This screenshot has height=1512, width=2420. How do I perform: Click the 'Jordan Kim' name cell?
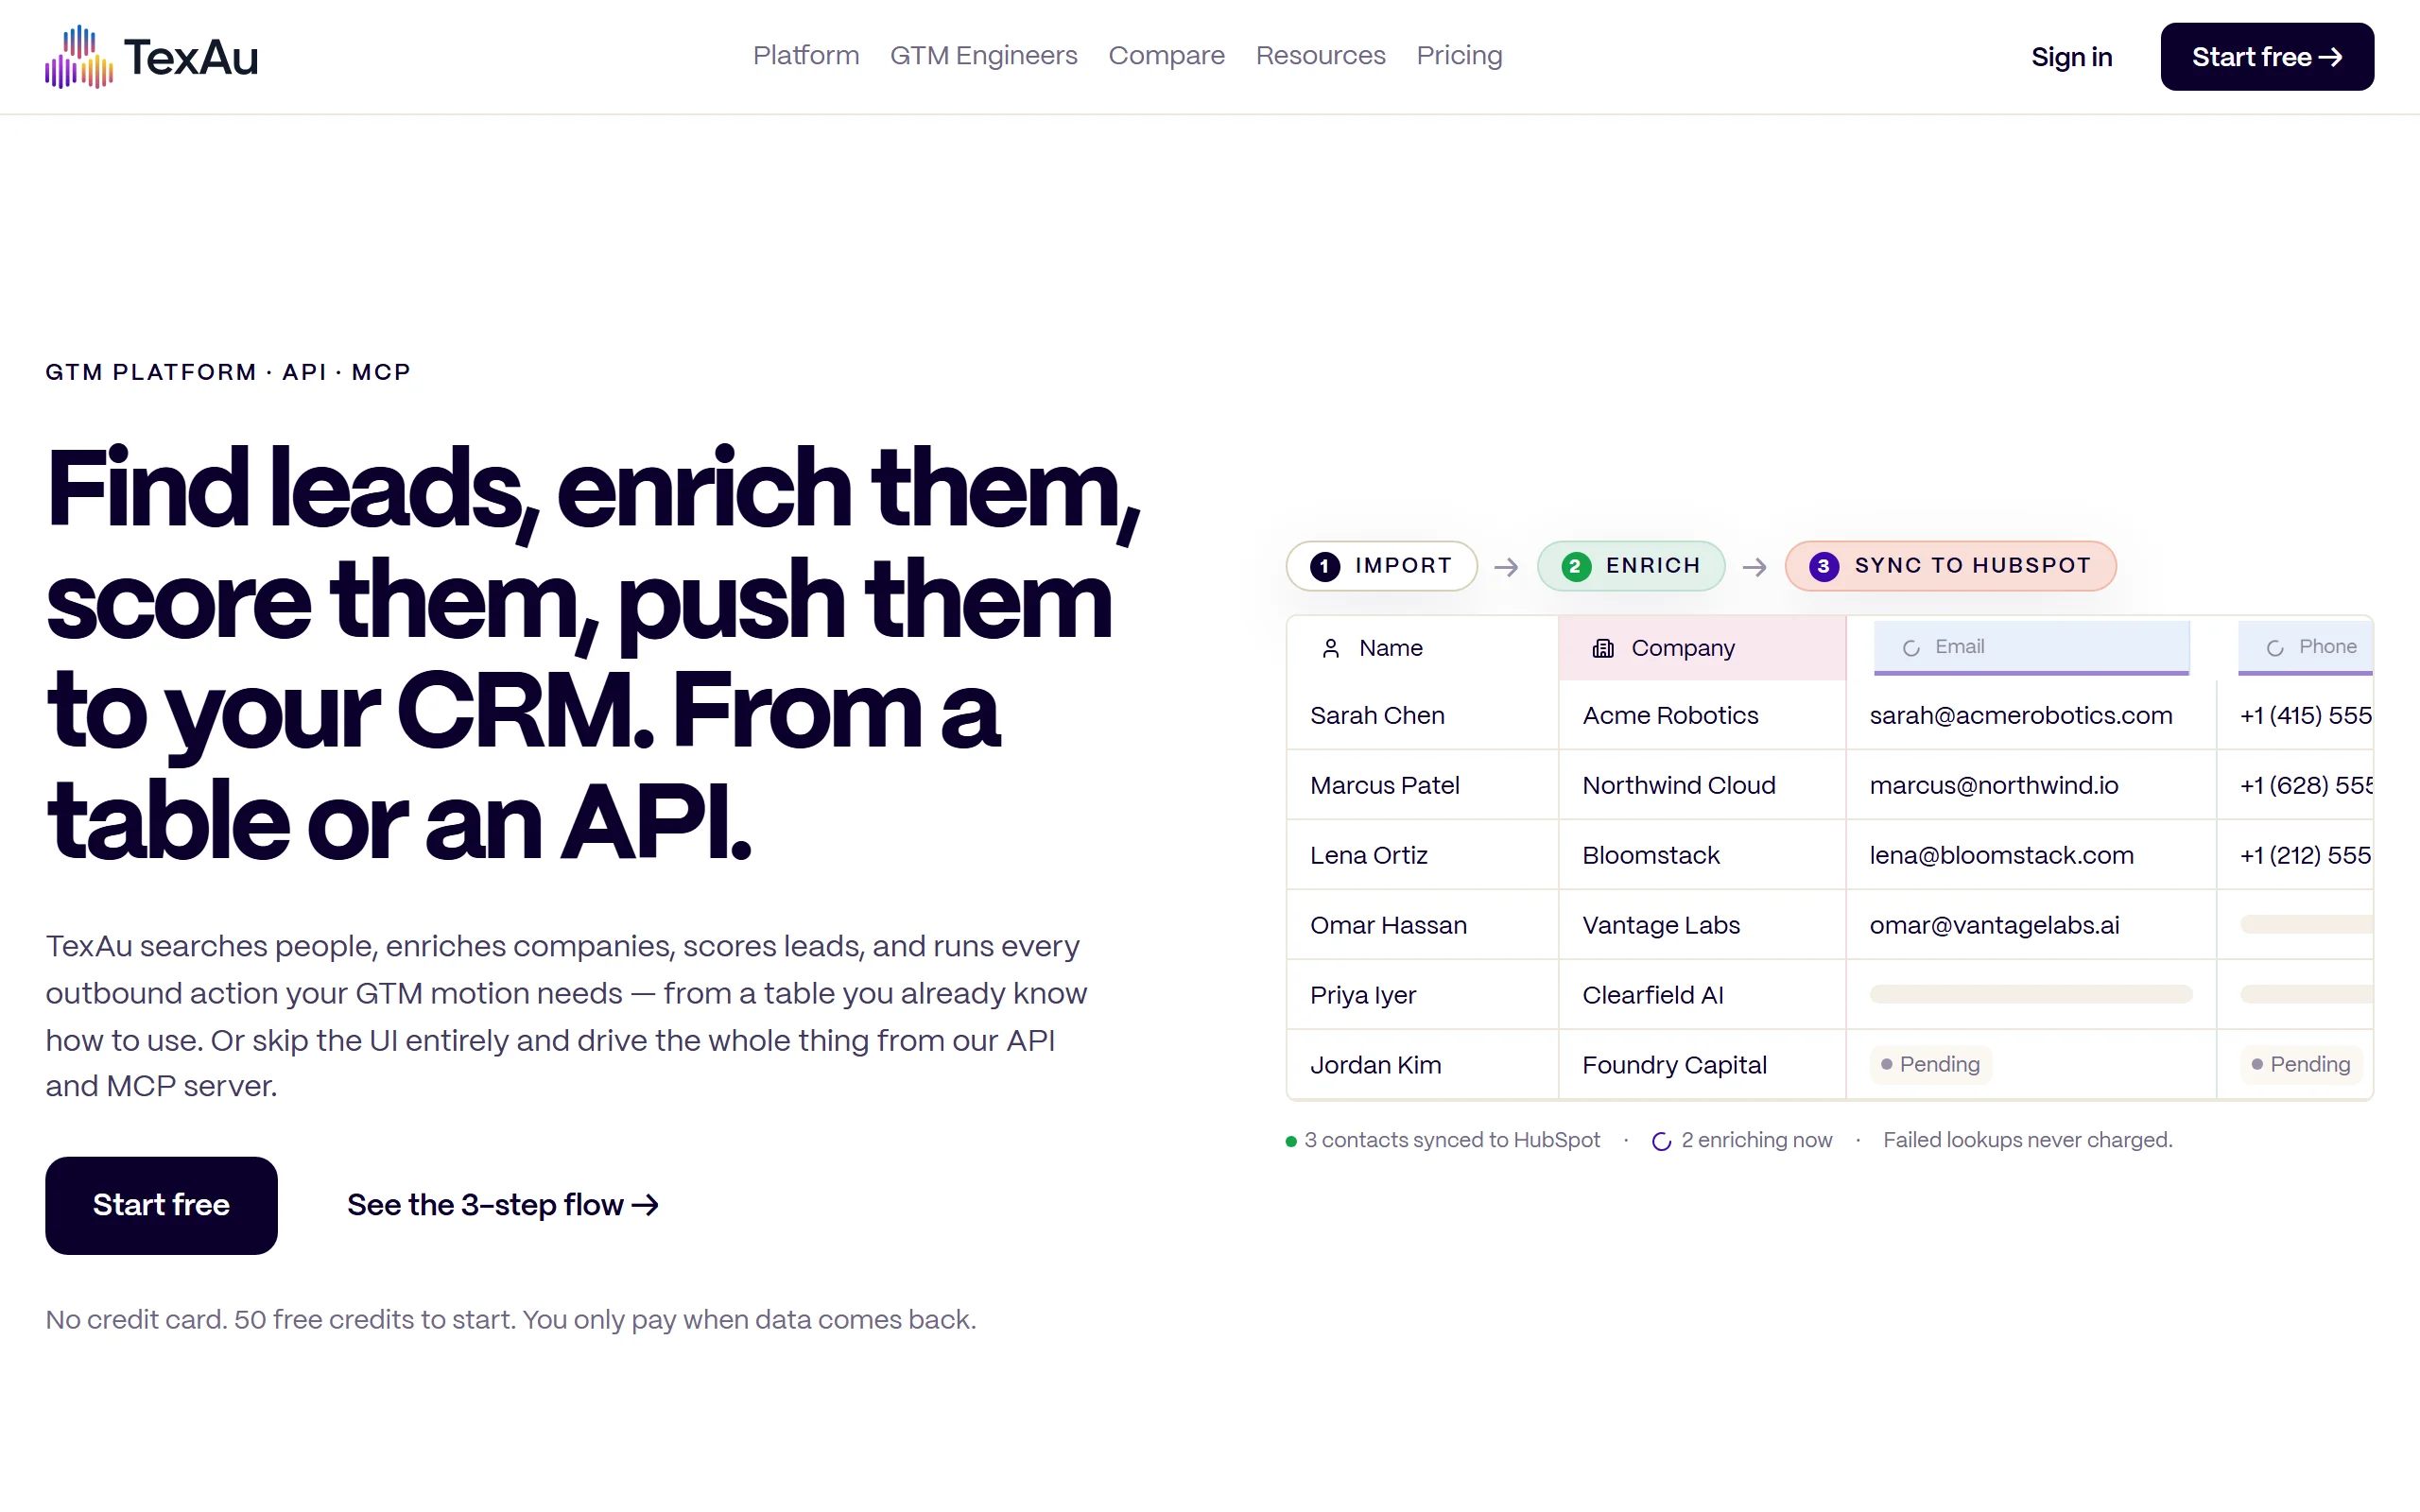pyautogui.click(x=1422, y=1065)
